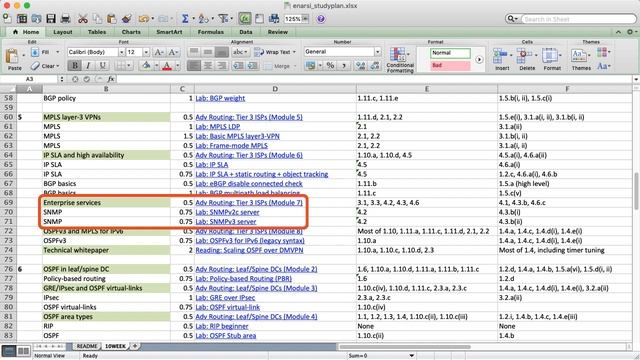
Task: Toggle Italic formatting button
Action: click(88, 65)
